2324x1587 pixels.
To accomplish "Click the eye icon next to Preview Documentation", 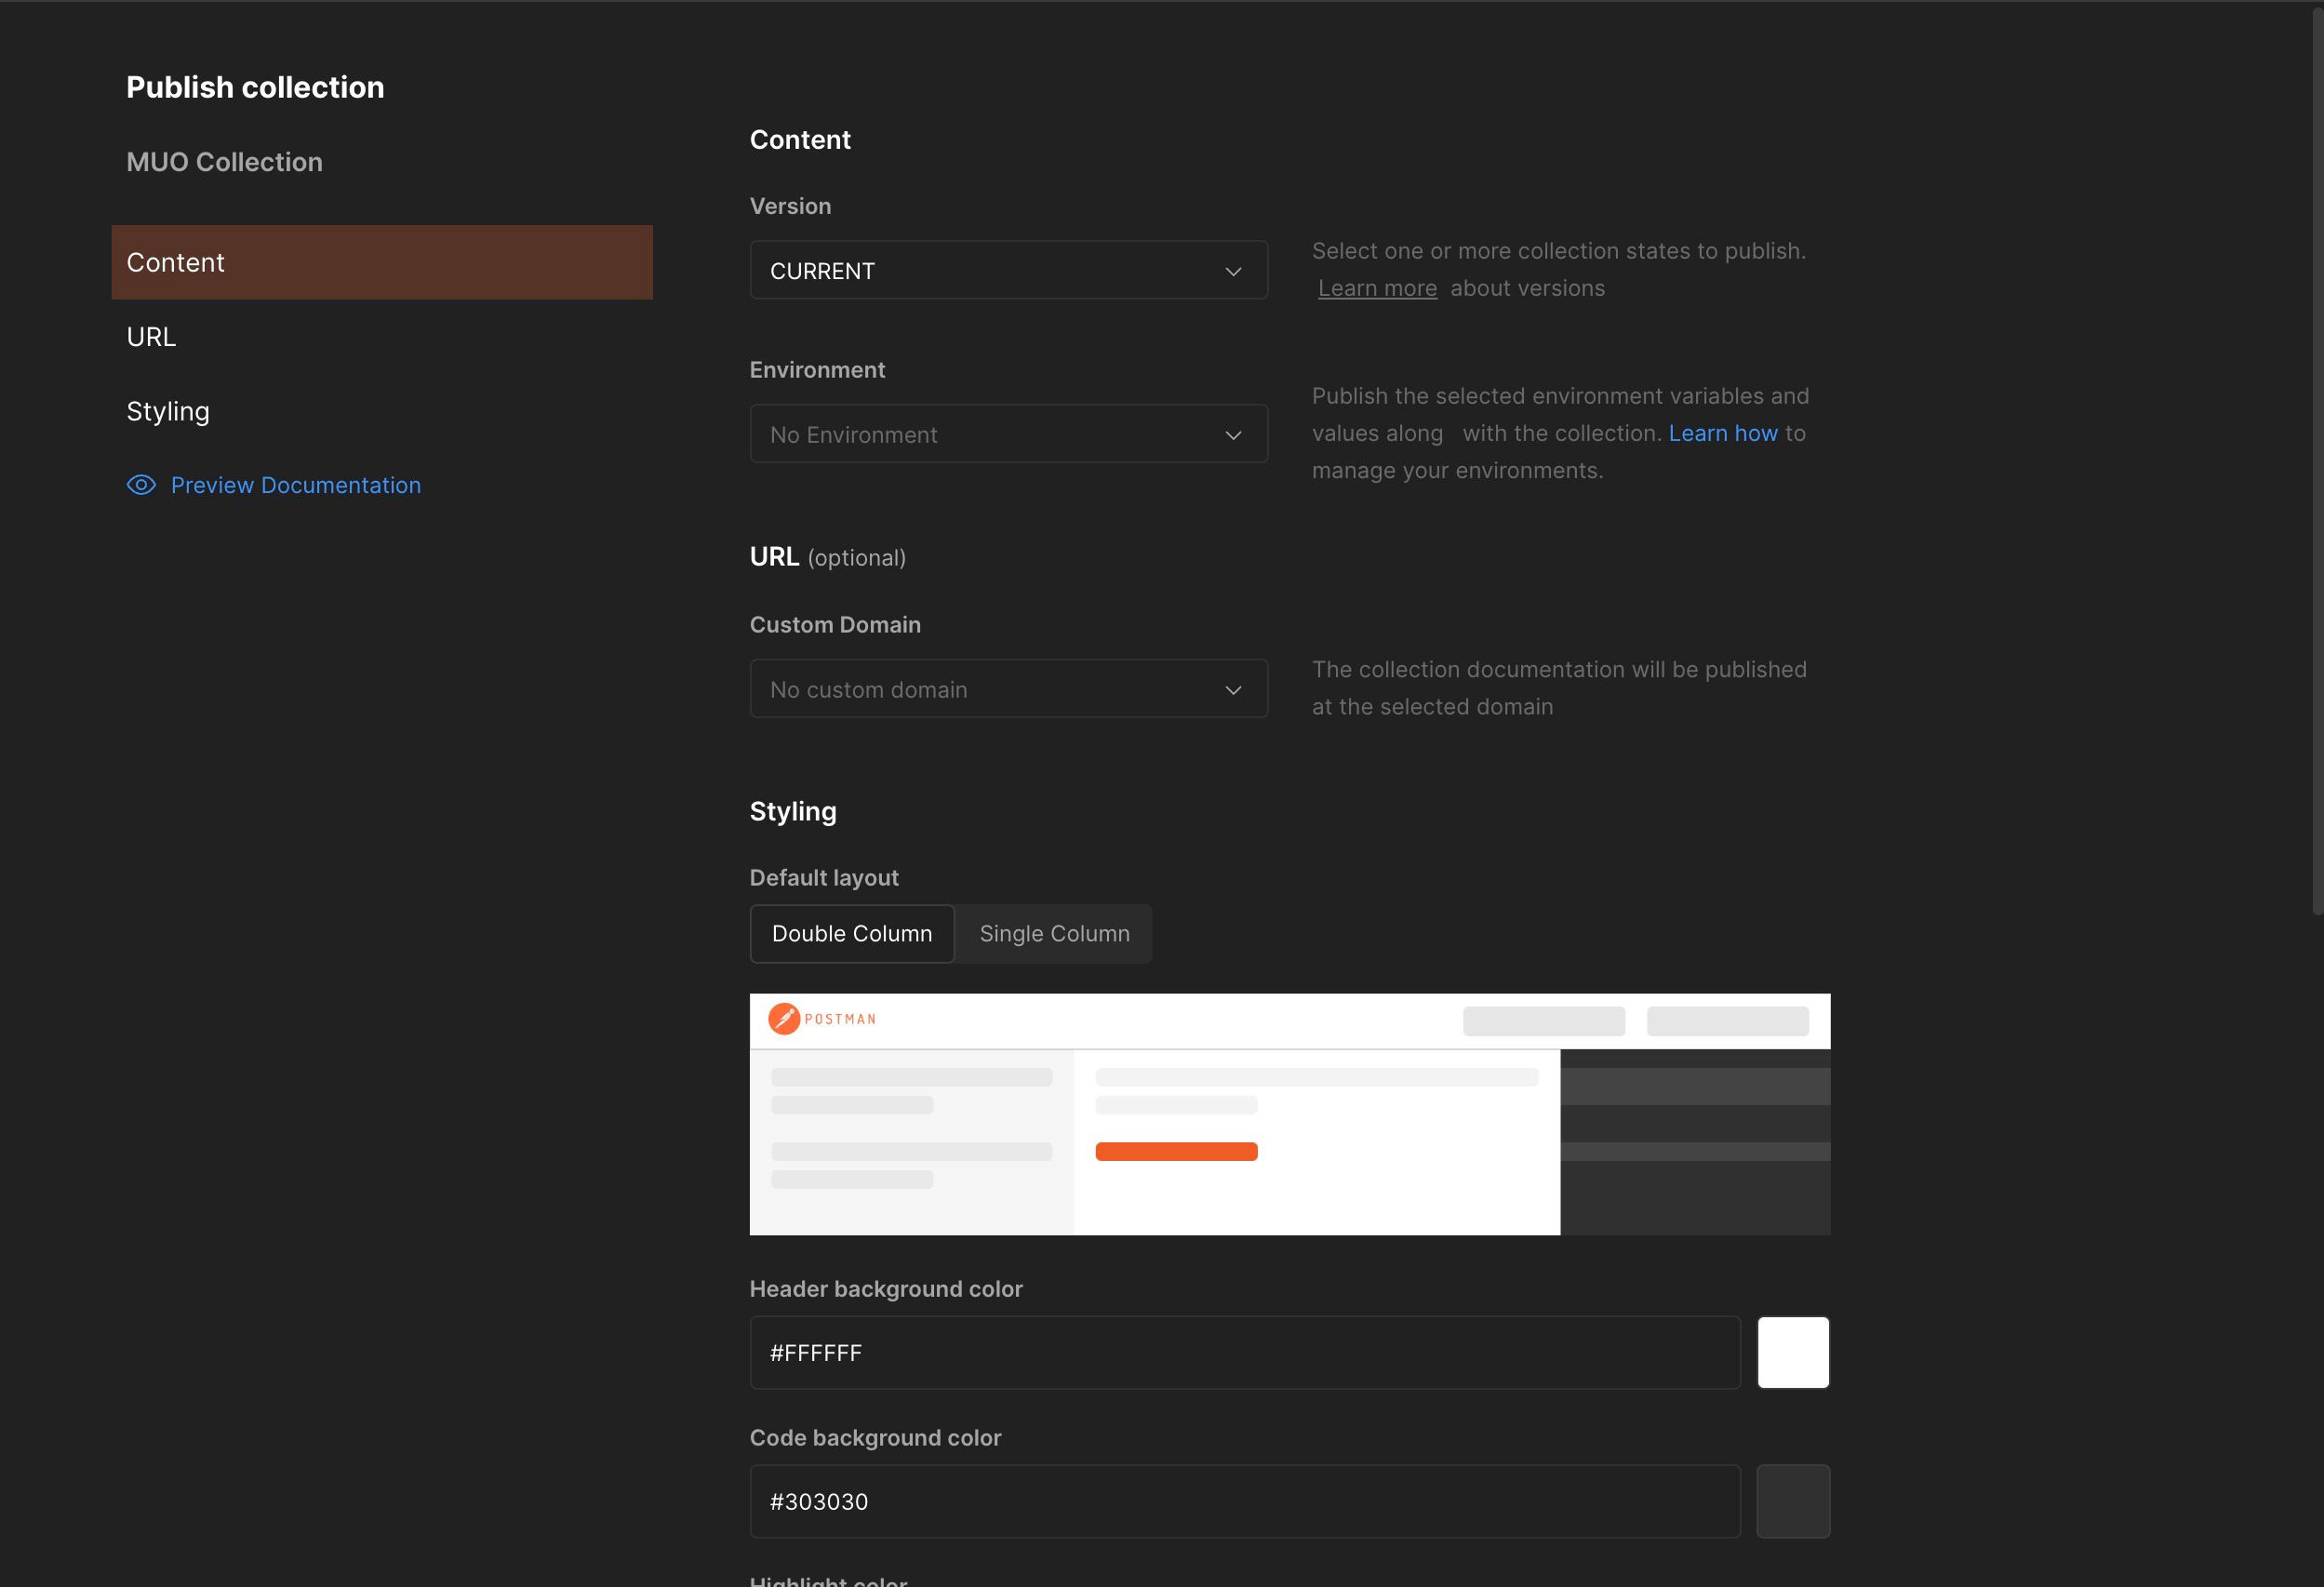I will [x=141, y=484].
